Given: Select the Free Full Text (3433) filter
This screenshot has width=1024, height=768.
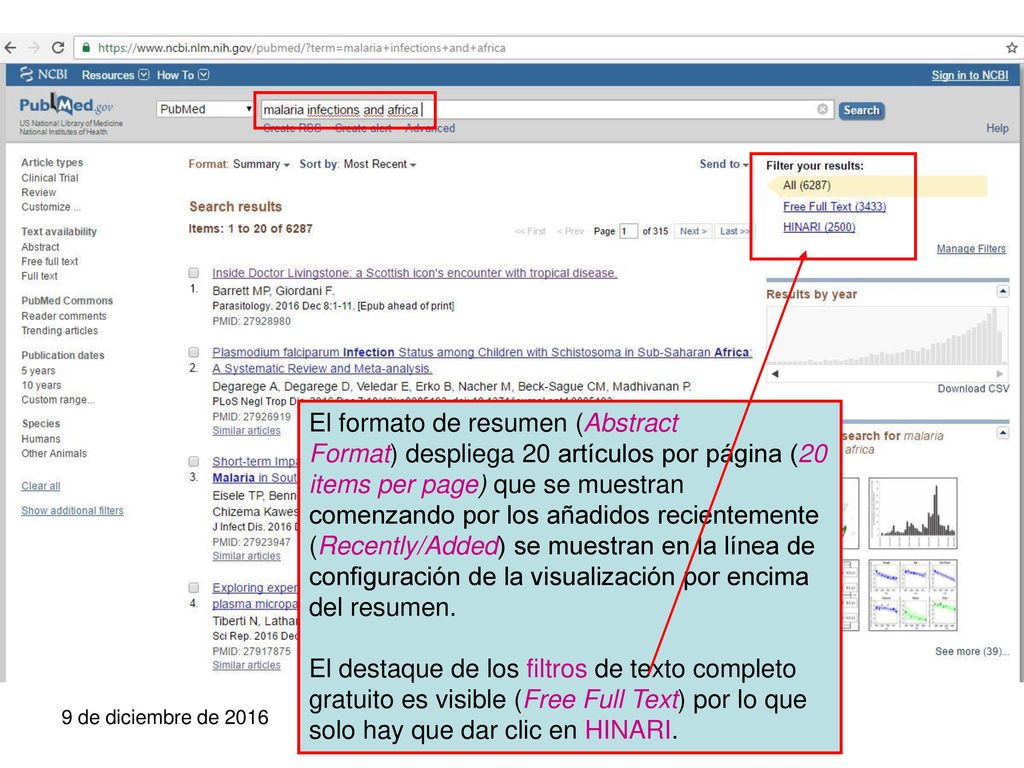Looking at the screenshot, I should coord(835,206).
